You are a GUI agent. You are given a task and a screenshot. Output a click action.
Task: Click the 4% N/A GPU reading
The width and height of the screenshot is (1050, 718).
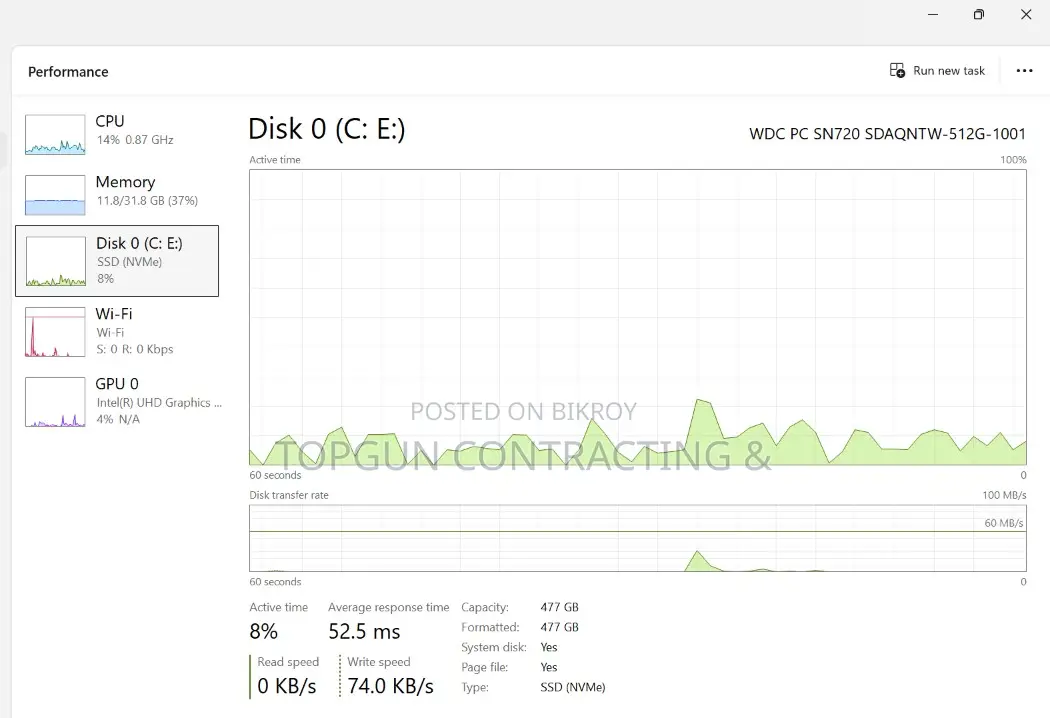119,419
